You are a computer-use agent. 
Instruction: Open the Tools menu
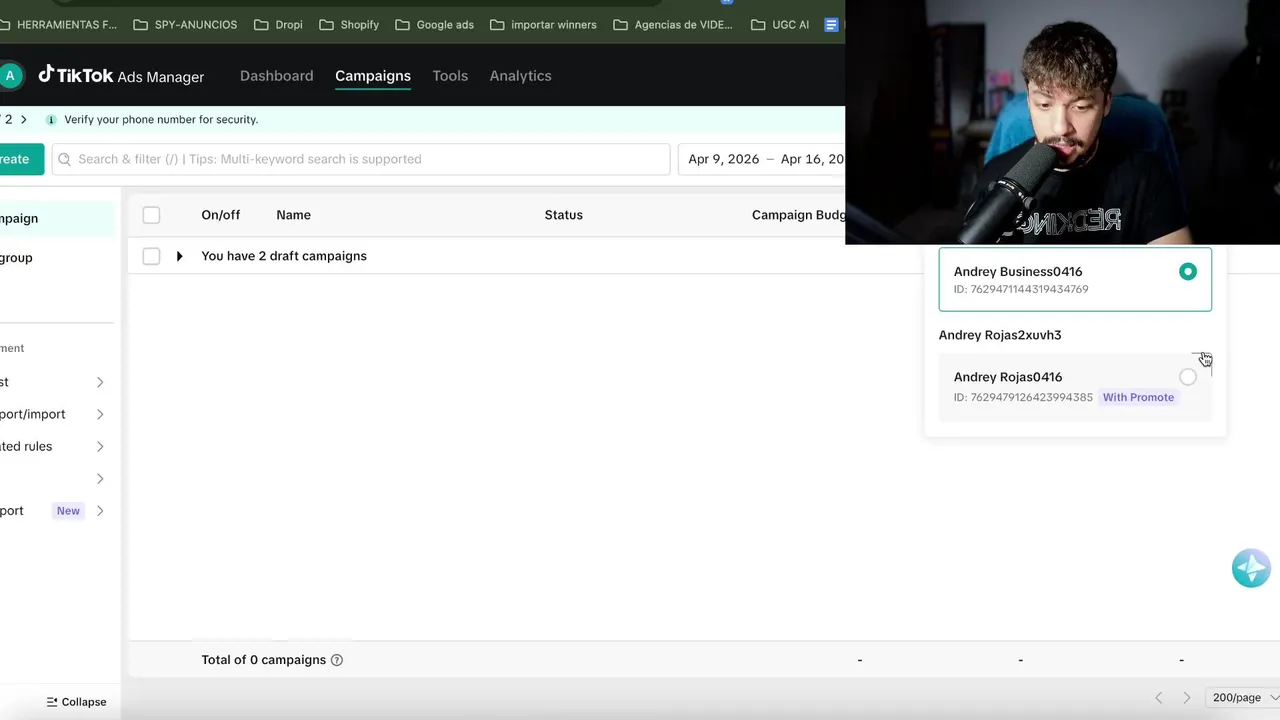[x=450, y=76]
